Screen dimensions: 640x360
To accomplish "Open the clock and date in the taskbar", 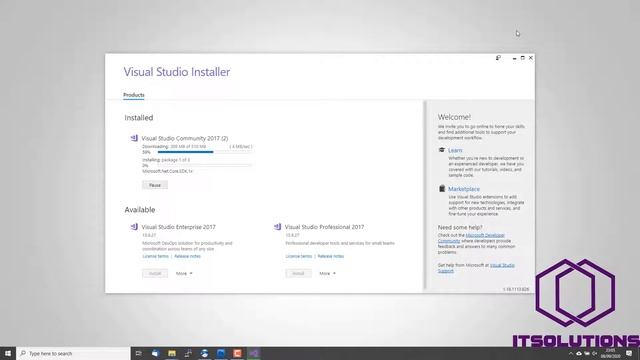I will (x=610, y=353).
